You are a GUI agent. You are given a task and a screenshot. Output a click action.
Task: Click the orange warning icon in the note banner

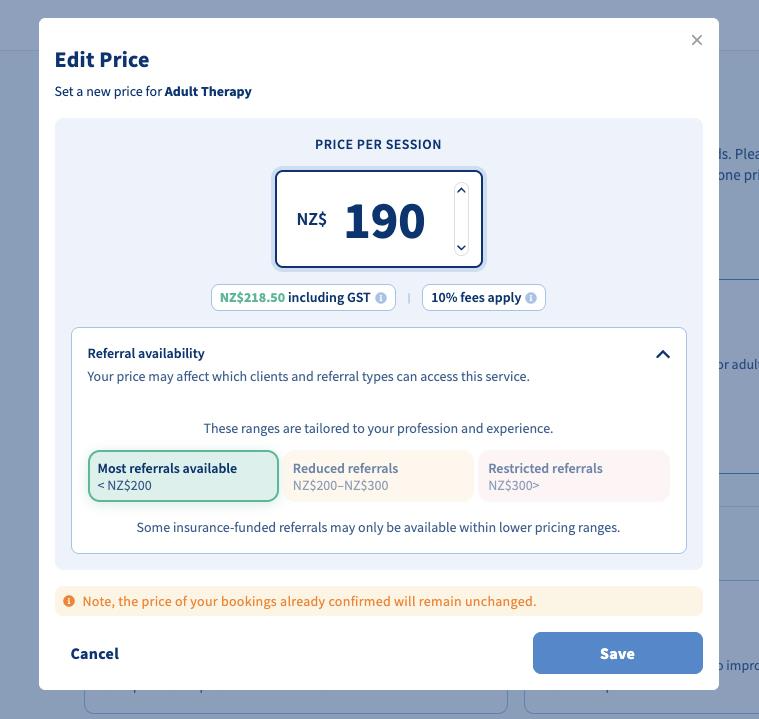coord(69,601)
